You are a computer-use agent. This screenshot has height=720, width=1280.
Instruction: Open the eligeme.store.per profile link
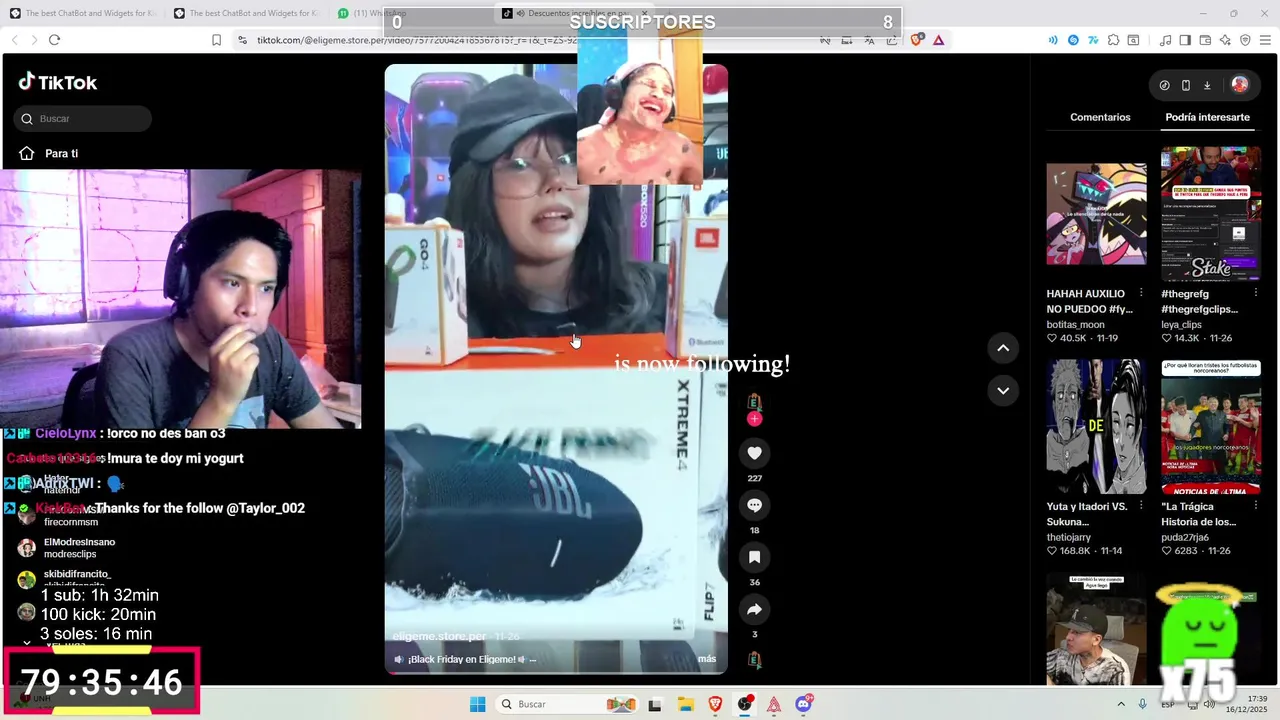click(x=439, y=636)
